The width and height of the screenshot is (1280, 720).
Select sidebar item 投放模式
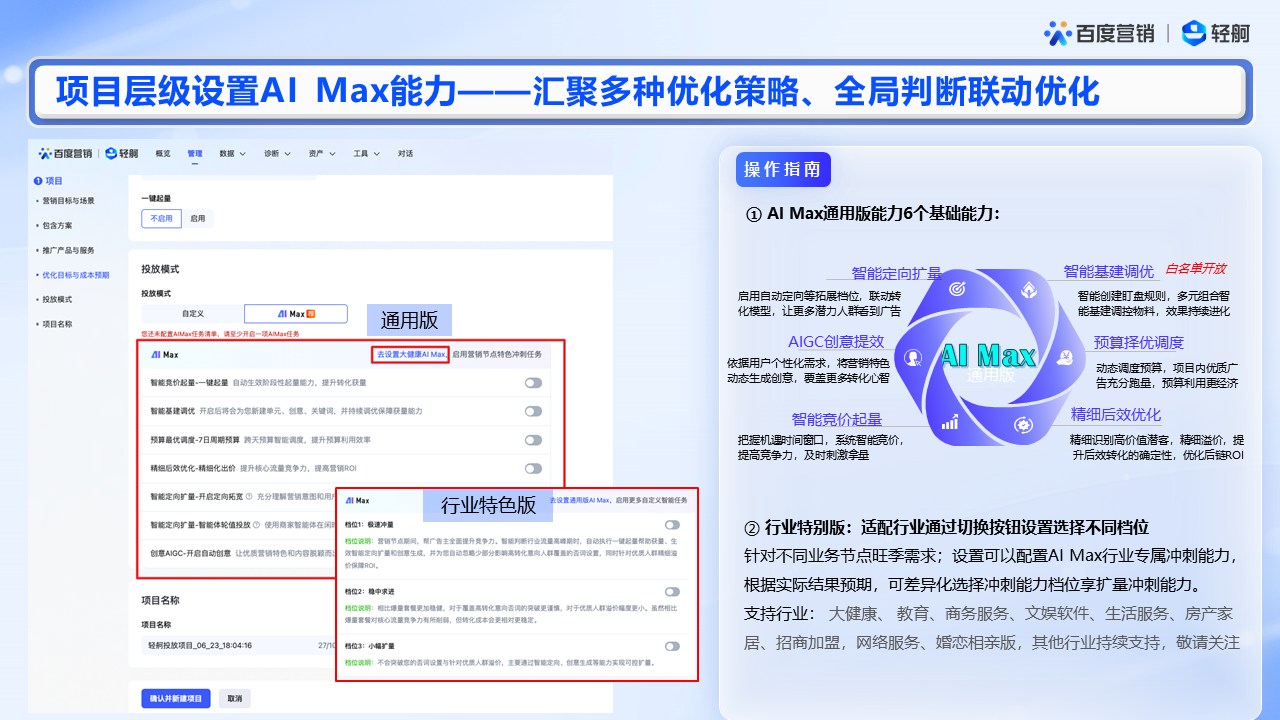click(57, 299)
